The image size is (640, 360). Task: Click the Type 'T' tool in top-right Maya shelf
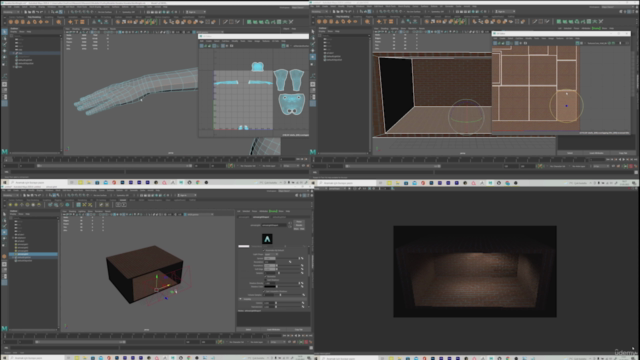pos(385,22)
